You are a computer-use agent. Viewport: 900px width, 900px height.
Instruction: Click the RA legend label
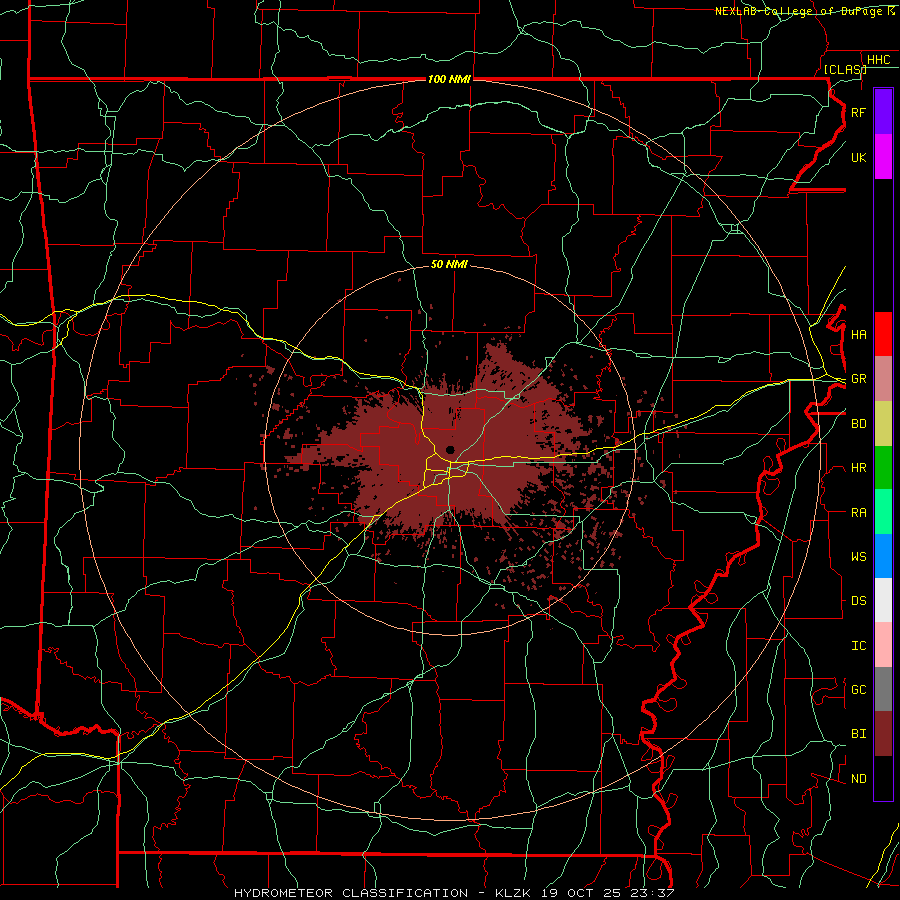click(858, 513)
